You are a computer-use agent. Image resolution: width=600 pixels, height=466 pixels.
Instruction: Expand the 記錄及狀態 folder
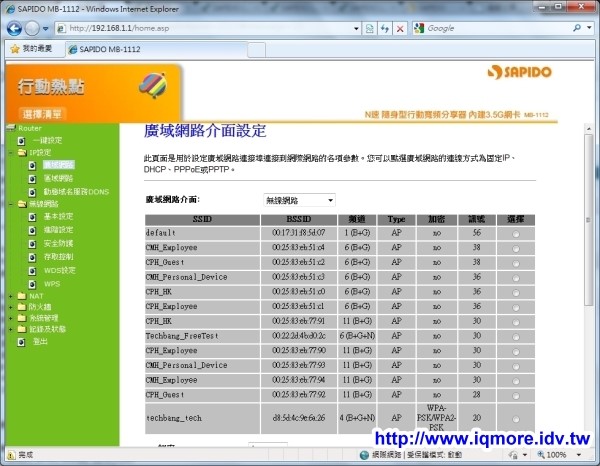click(11, 329)
